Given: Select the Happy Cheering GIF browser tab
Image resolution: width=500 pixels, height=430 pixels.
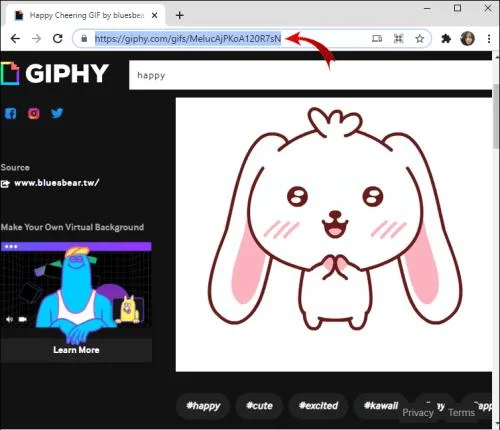Looking at the screenshot, I should point(86,15).
